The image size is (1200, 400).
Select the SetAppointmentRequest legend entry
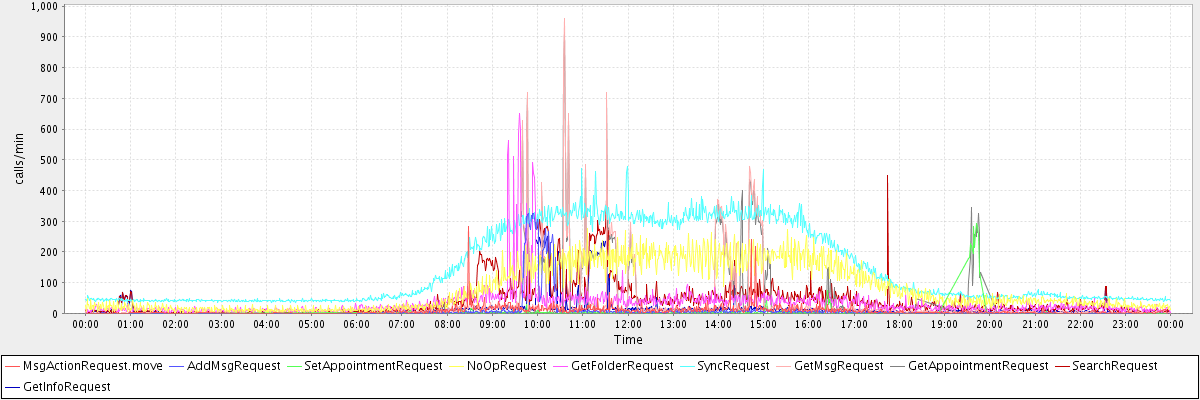tap(372, 366)
